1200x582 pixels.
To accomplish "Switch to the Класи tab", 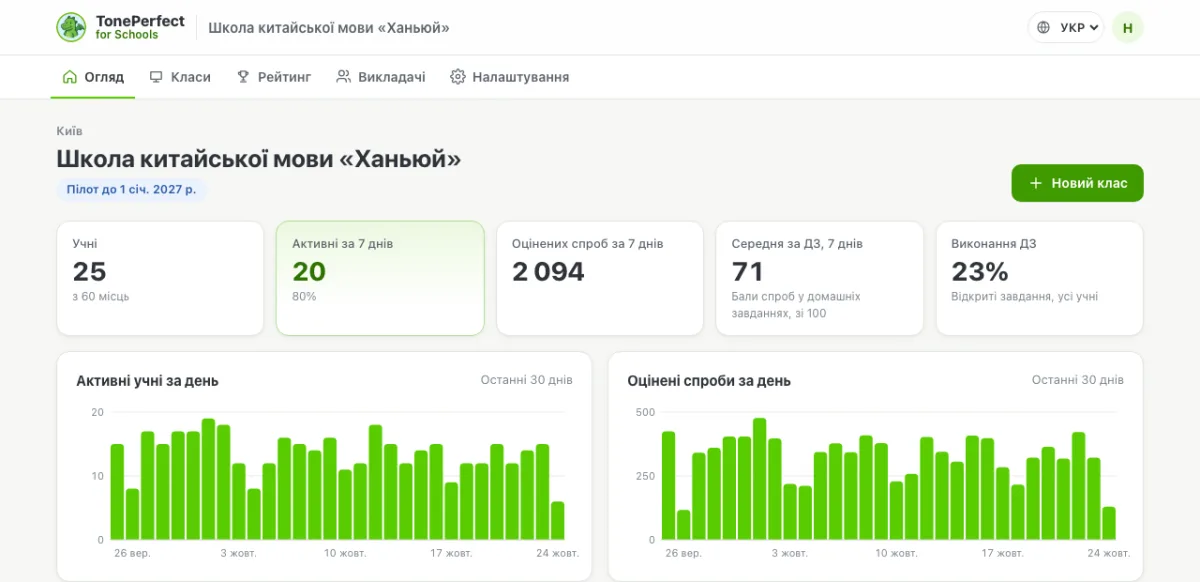I will click(x=180, y=77).
